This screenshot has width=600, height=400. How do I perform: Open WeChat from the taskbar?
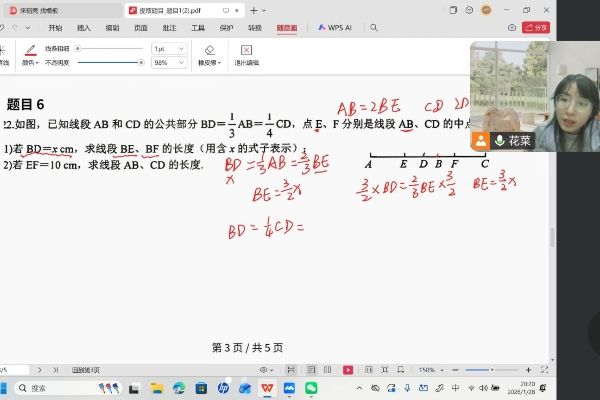(311, 388)
